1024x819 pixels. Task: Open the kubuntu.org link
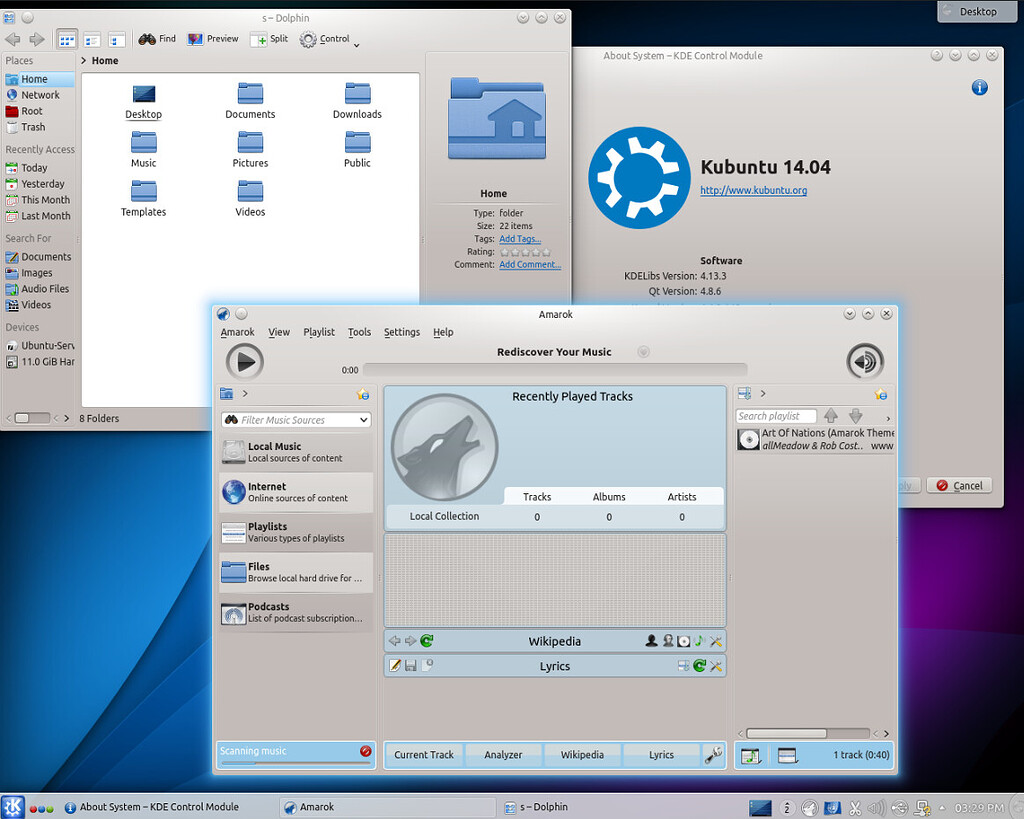pyautogui.click(x=754, y=190)
